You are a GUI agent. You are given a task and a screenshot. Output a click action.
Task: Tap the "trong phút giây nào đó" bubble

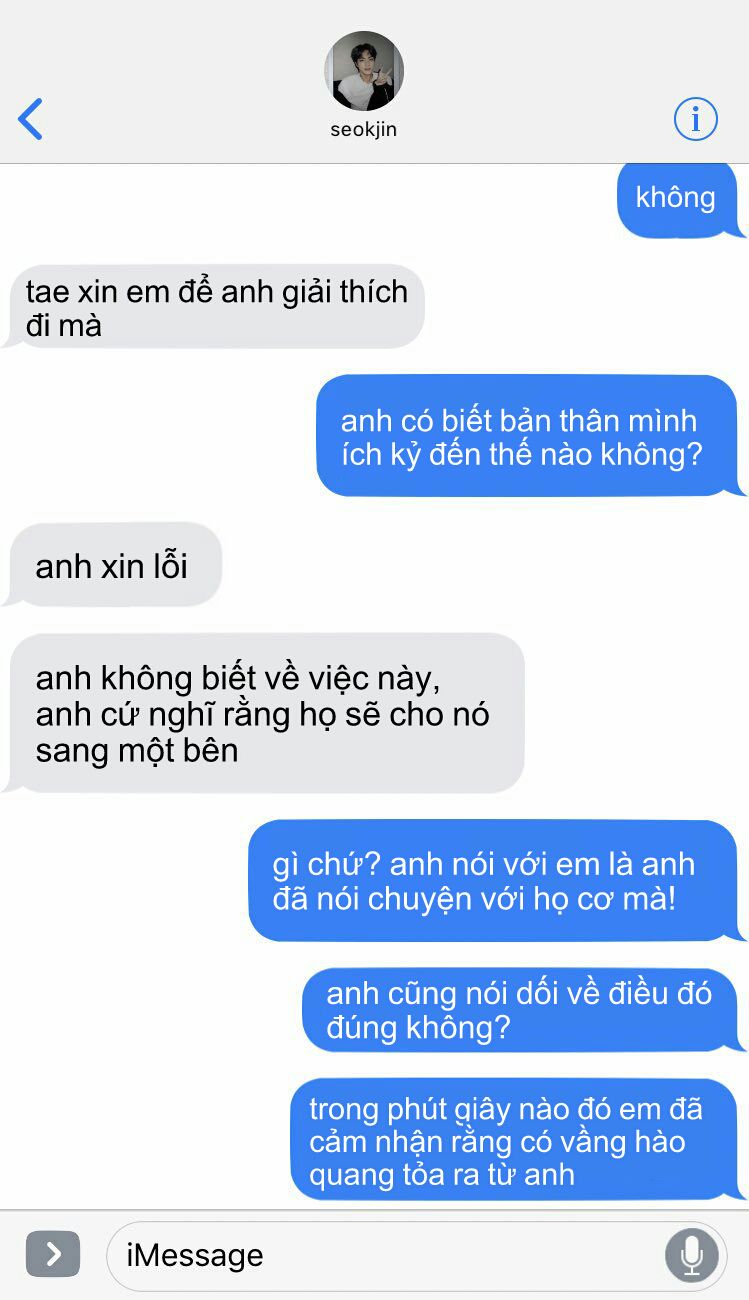click(517, 1140)
